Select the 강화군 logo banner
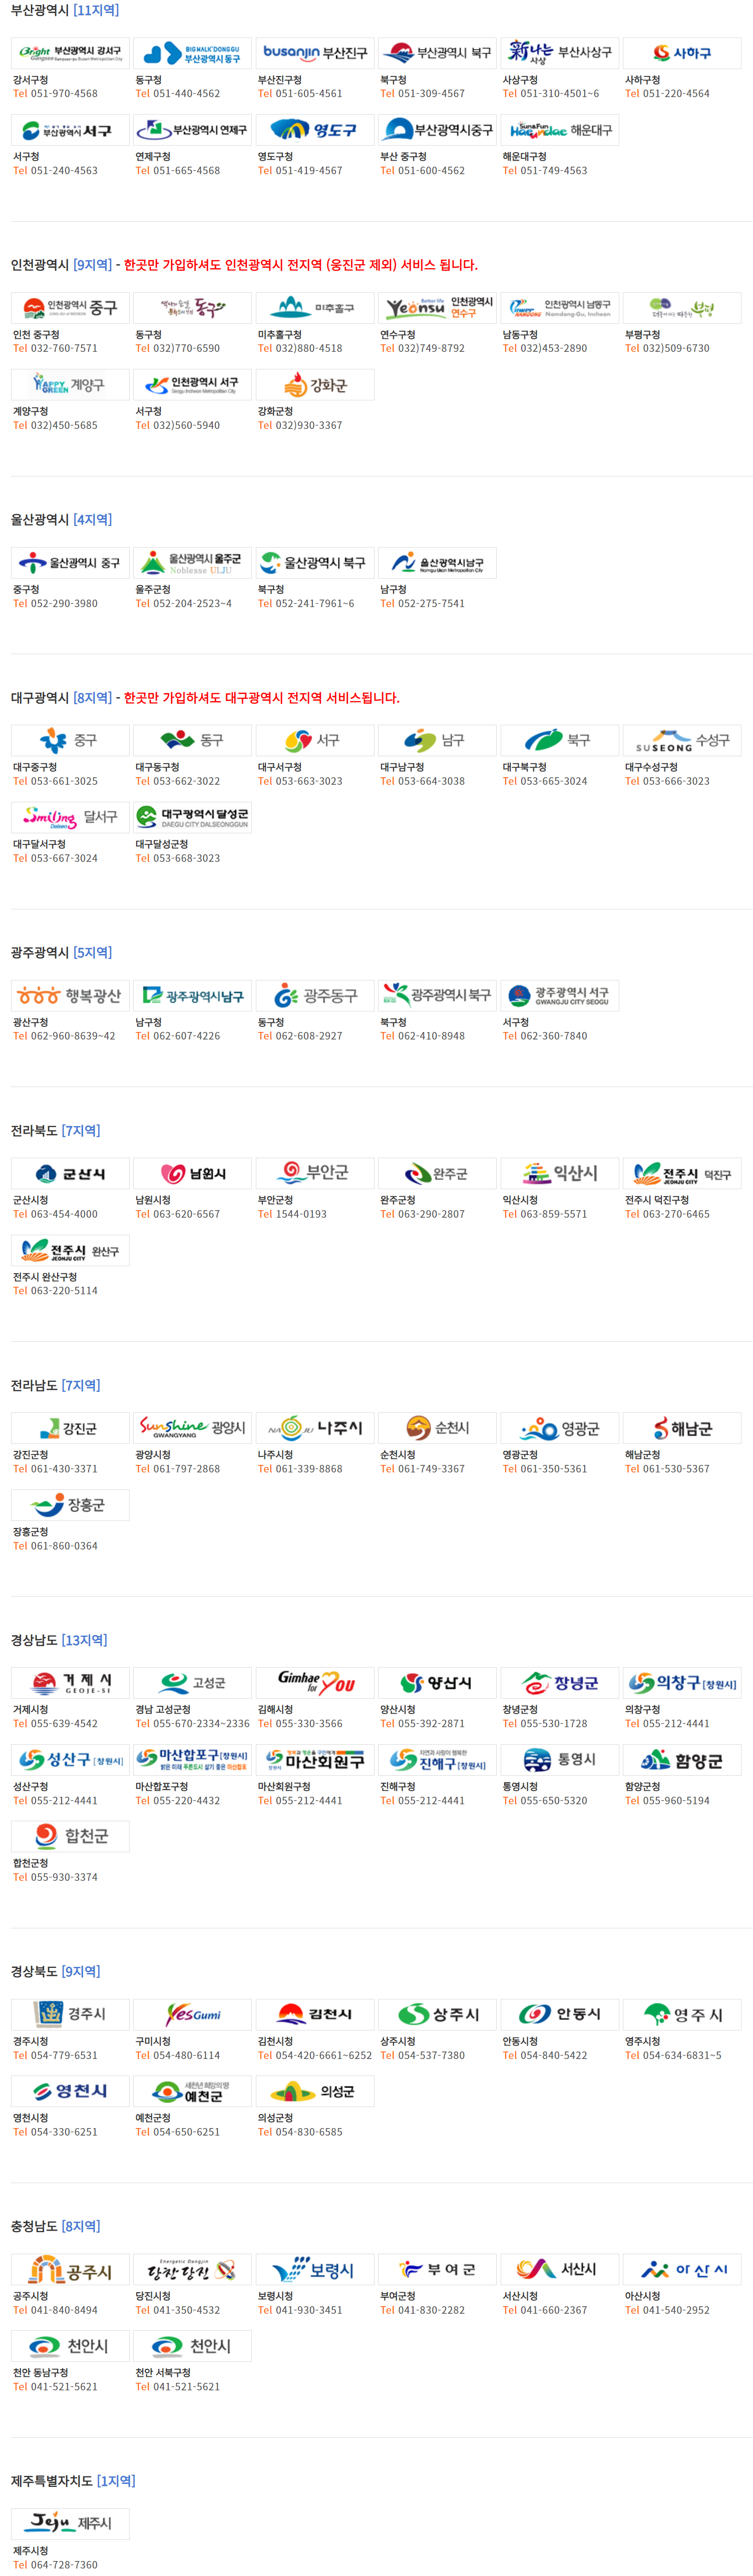 click(x=315, y=385)
